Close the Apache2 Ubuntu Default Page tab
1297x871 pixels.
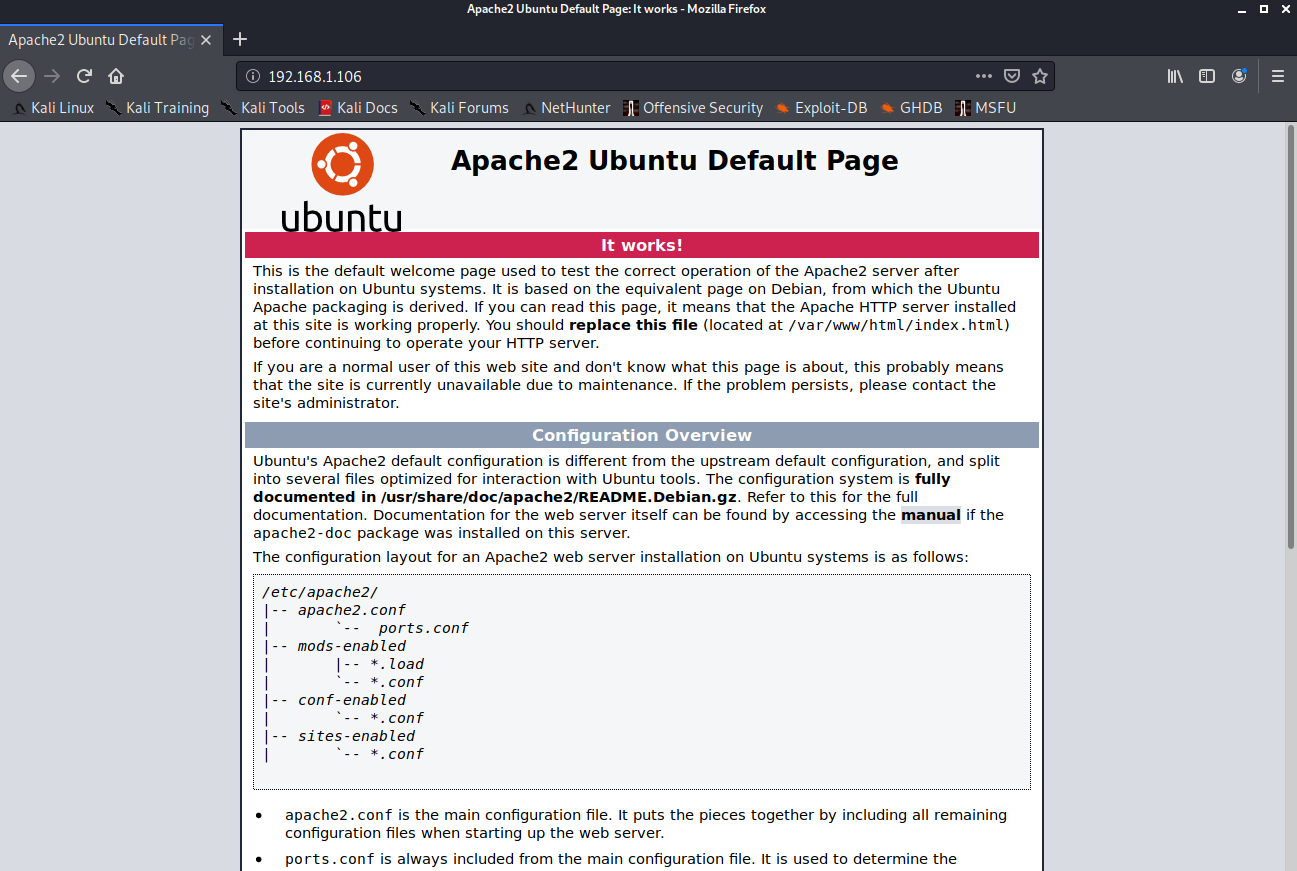point(206,41)
